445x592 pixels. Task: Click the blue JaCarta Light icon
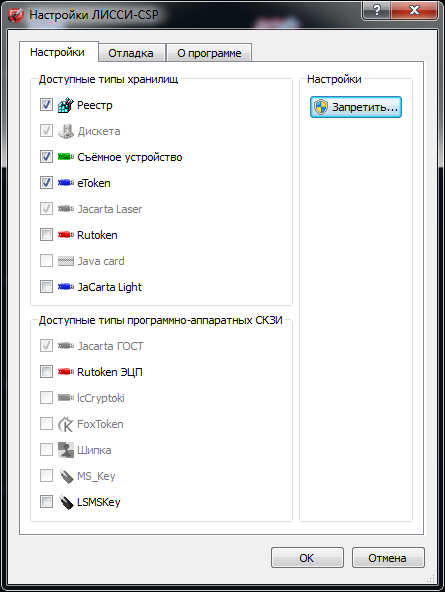coord(66,287)
